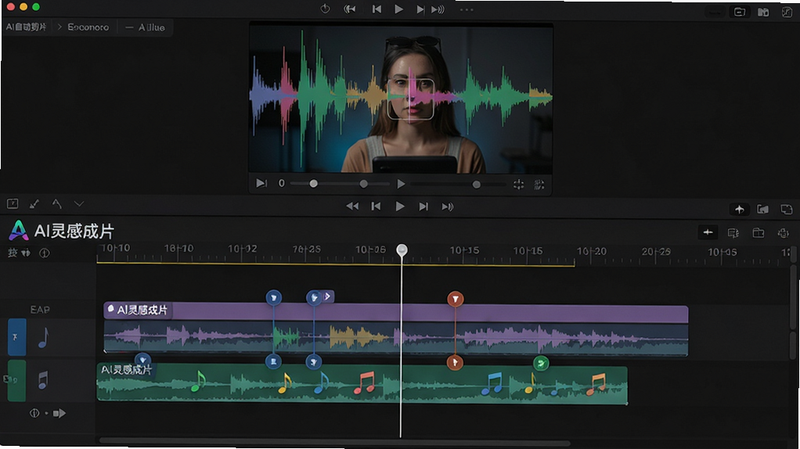The height and width of the screenshot is (449, 800).
Task: Click the music file icon on green track
Action: click(x=43, y=380)
